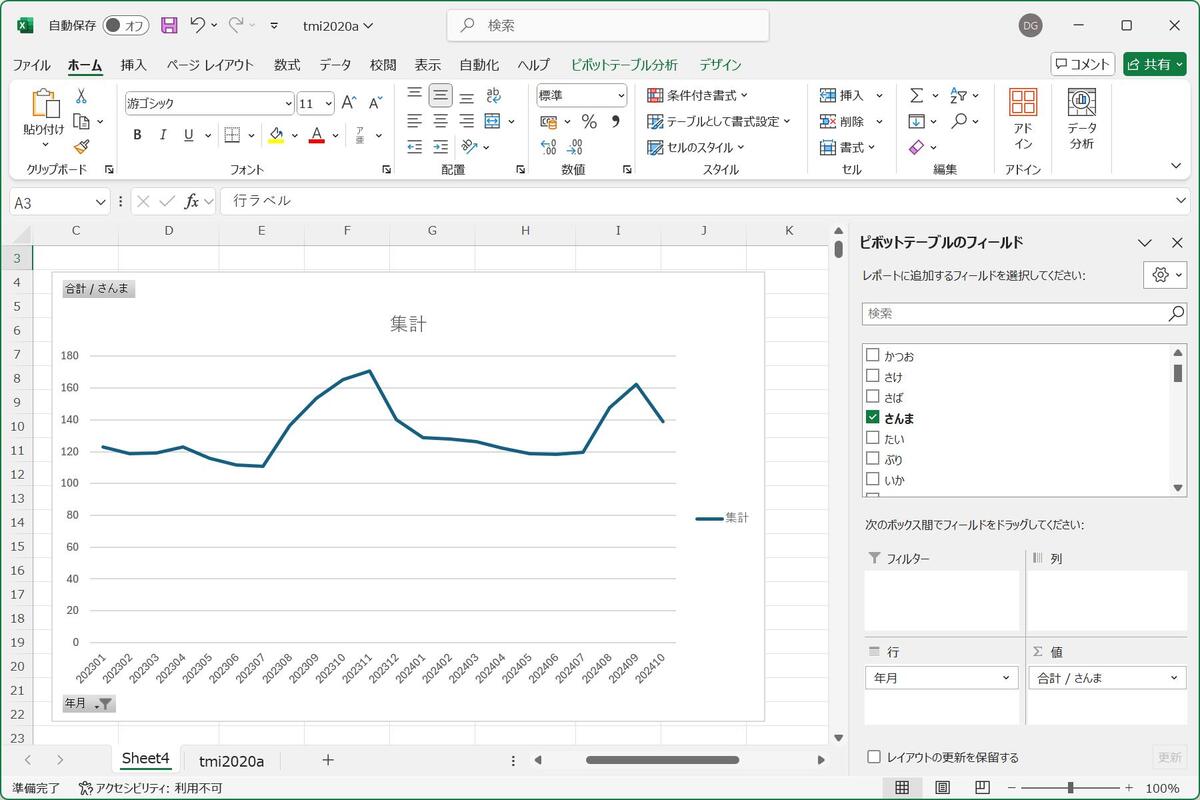Increase font size with large A icon

(349, 103)
